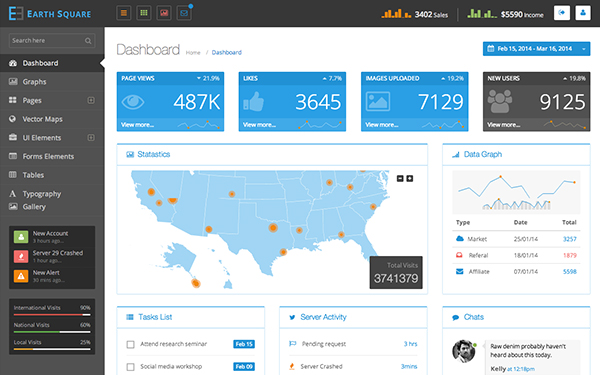600x375 pixels.
Task: Click the Server 29 Crashed red icon
Action: click(21, 256)
